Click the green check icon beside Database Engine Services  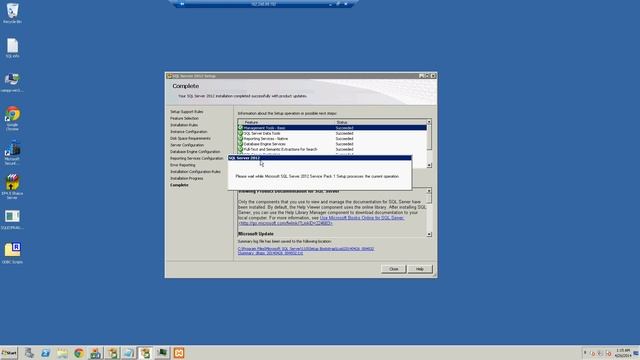240,144
